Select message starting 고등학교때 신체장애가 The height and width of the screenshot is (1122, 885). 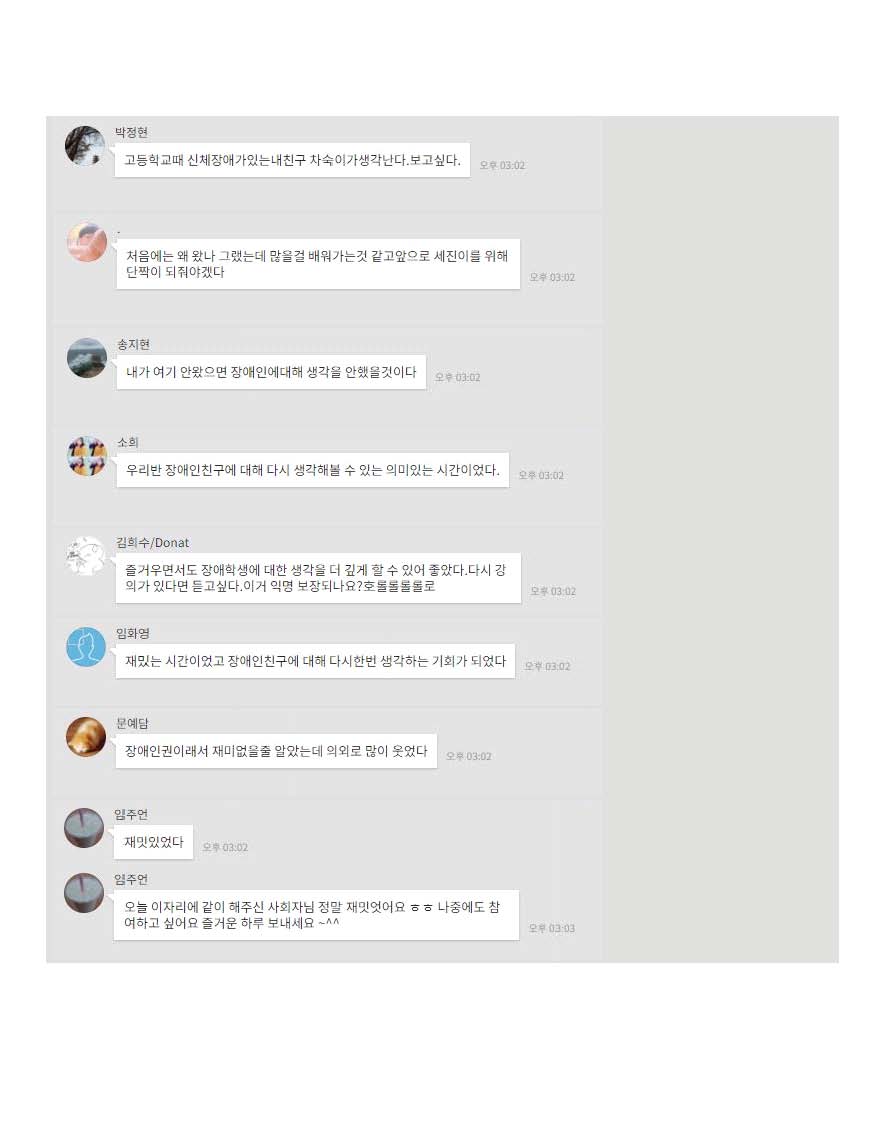tap(292, 160)
